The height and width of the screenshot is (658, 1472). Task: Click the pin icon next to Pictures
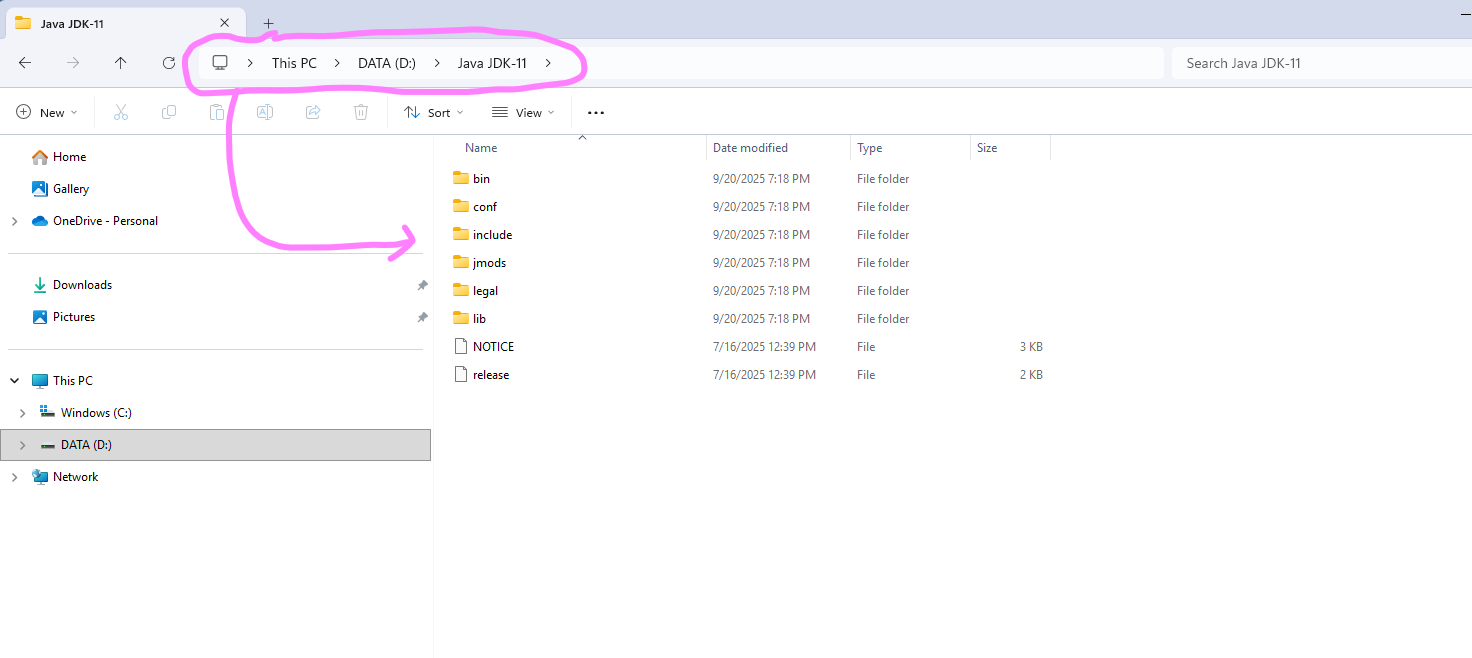(422, 317)
